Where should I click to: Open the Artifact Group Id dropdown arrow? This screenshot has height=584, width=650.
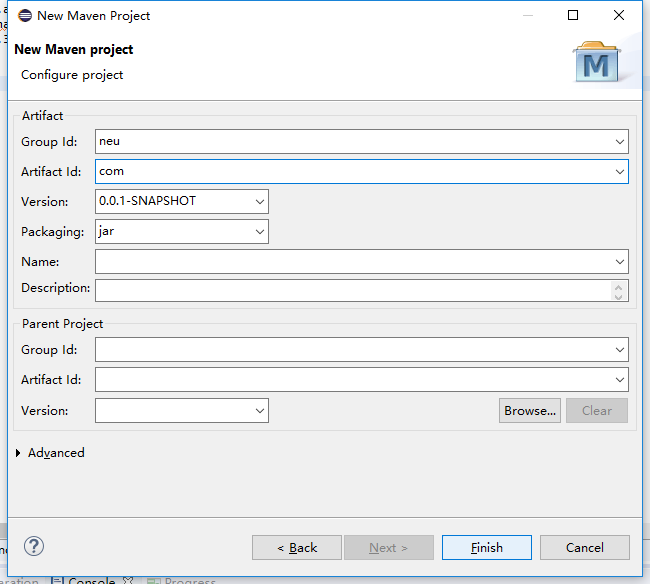pyautogui.click(x=620, y=142)
